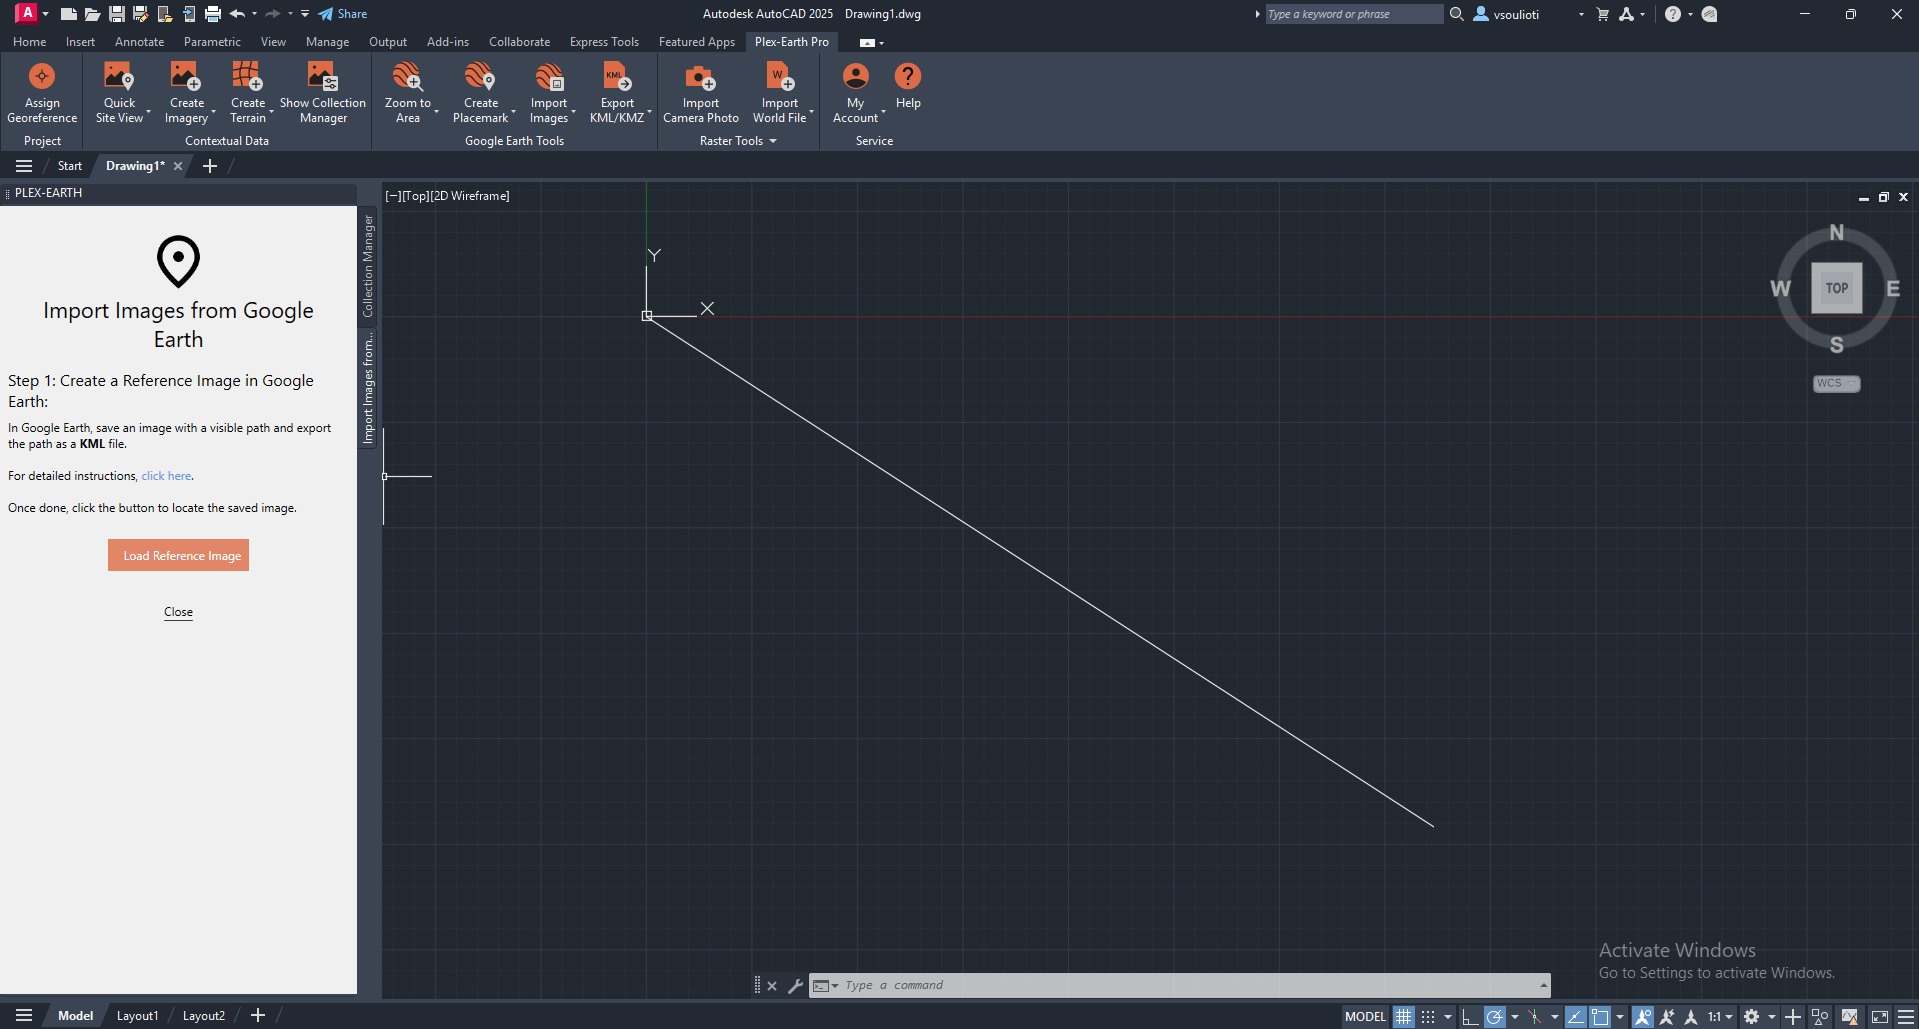This screenshot has height=1029, width=1919.
Task: Open the Collection Manager side tab
Action: coord(368,265)
